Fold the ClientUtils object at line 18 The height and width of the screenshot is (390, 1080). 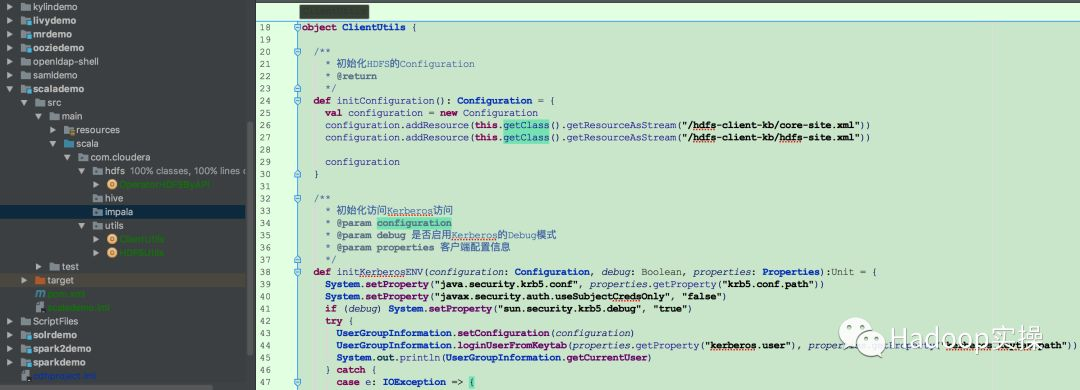[x=298, y=28]
